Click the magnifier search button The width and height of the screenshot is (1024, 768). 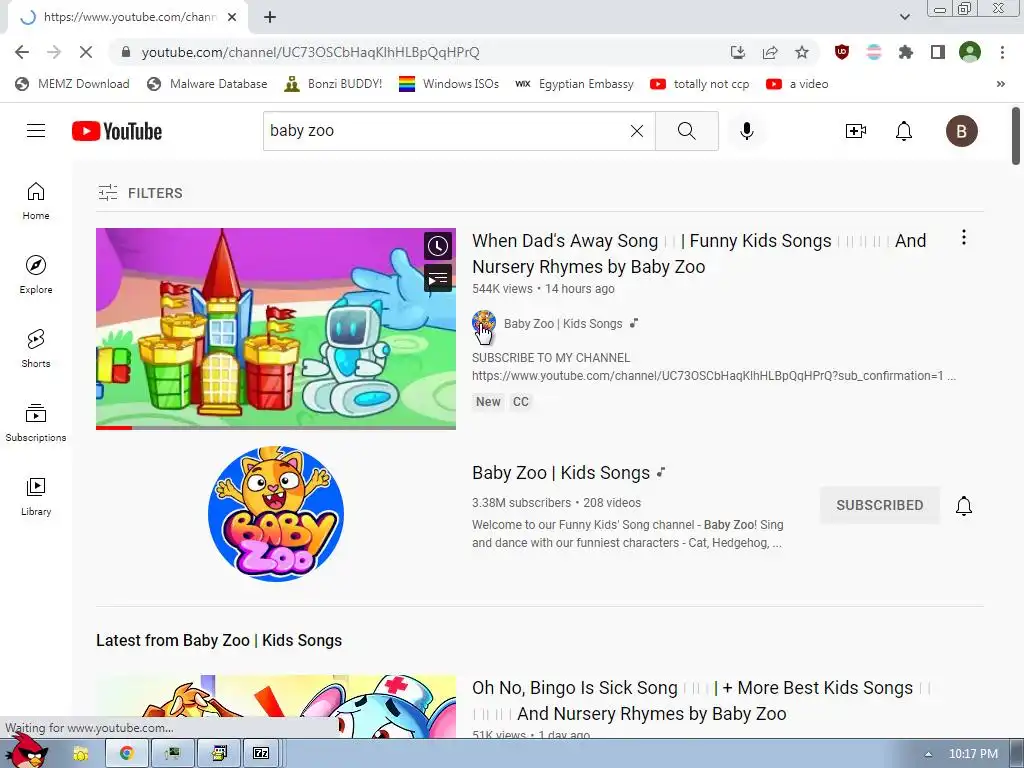point(686,131)
